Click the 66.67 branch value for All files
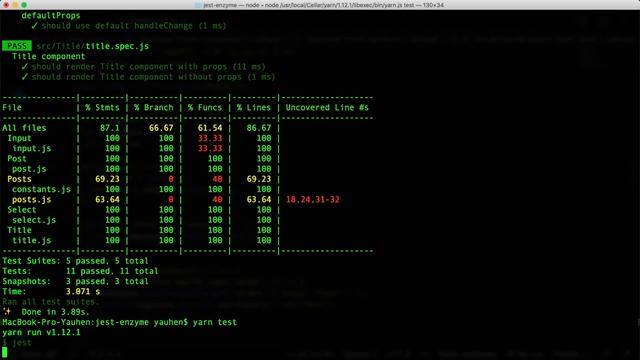This screenshot has width=640, height=360. tap(161, 128)
